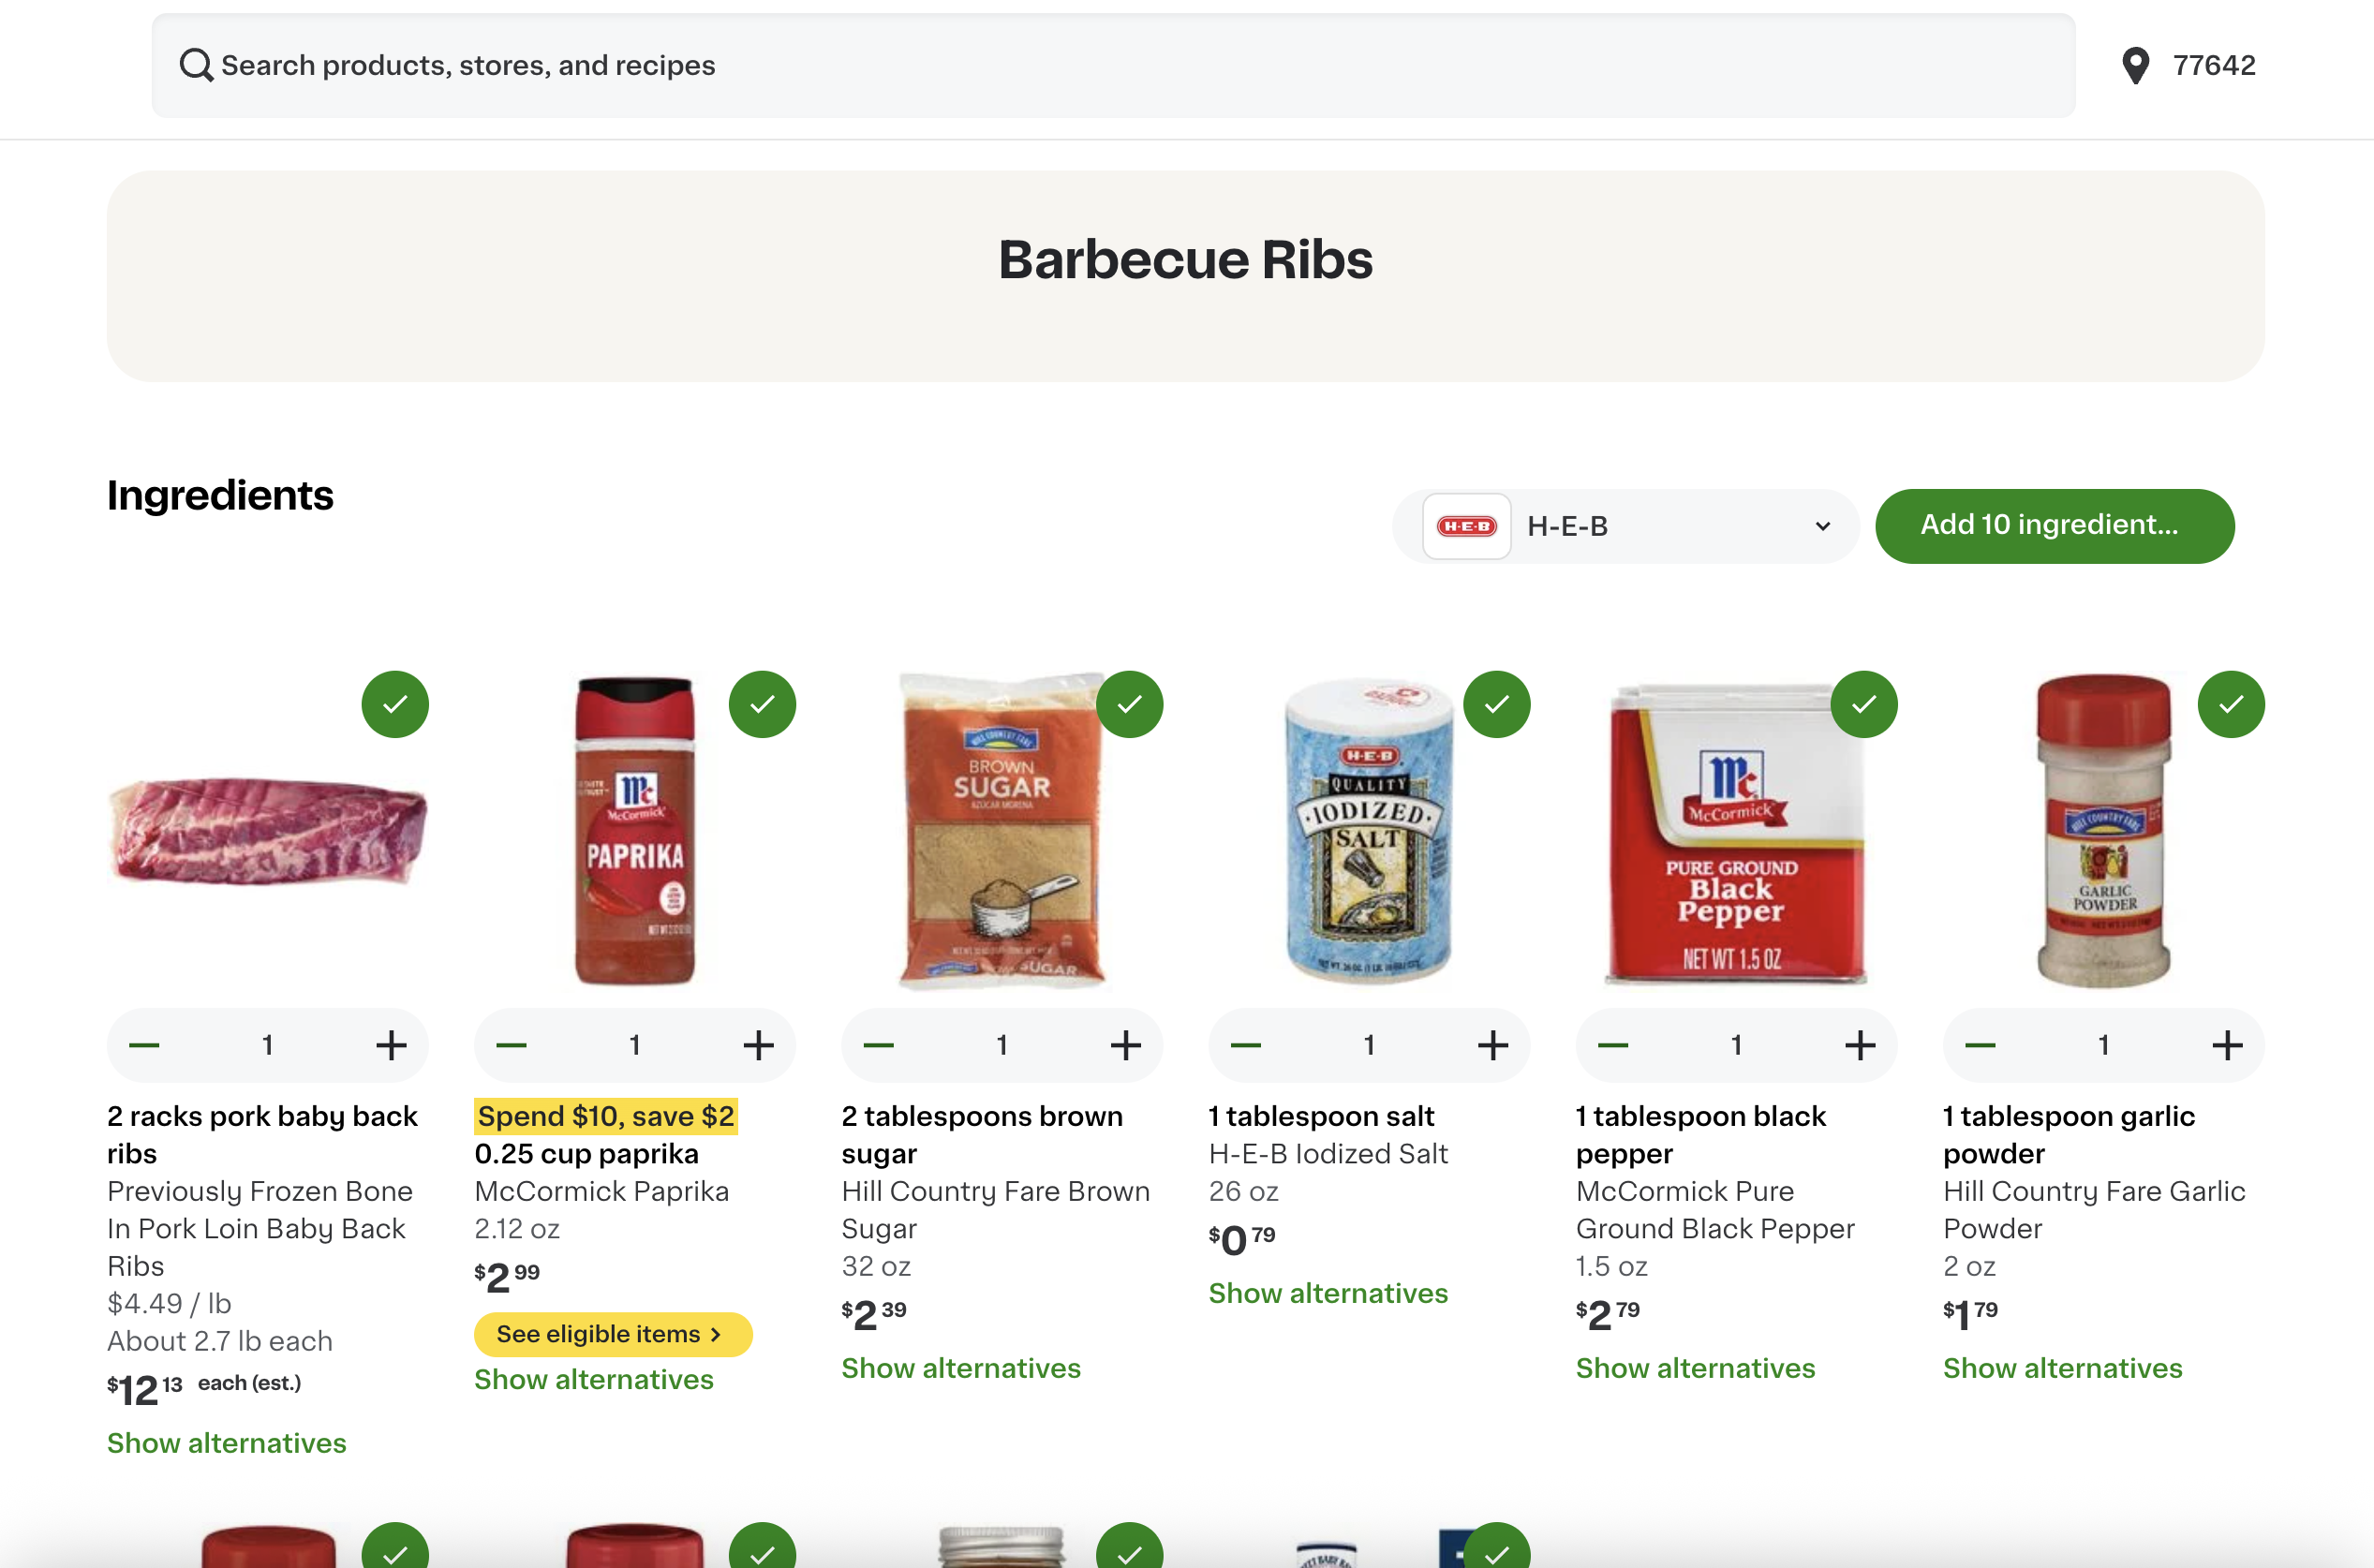Show alternatives for brown sugar
The image size is (2374, 1568).
(960, 1368)
